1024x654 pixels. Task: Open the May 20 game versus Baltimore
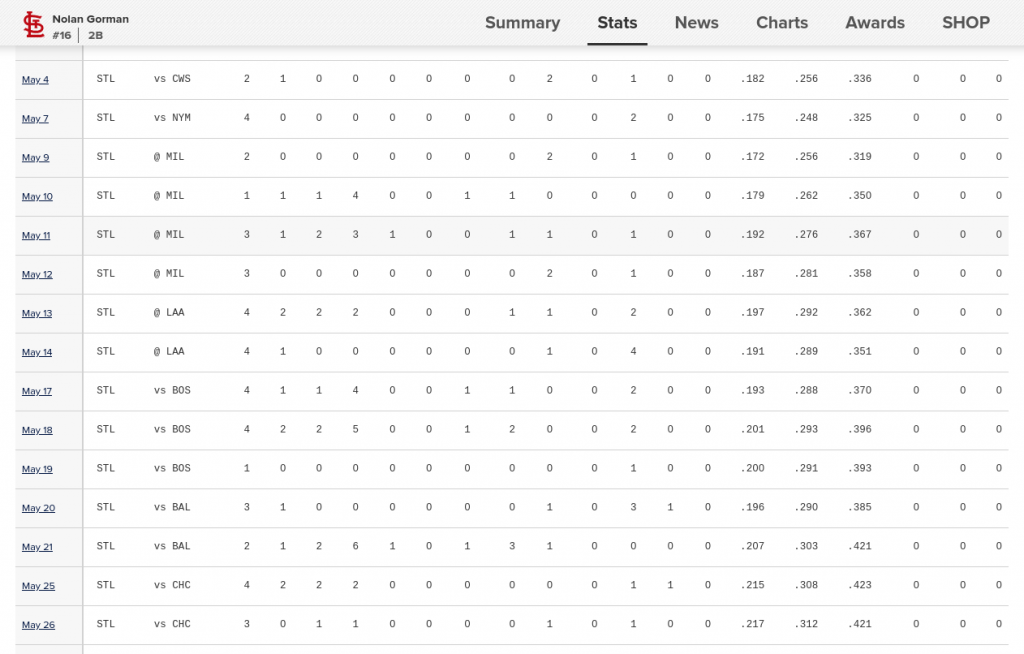(36, 508)
